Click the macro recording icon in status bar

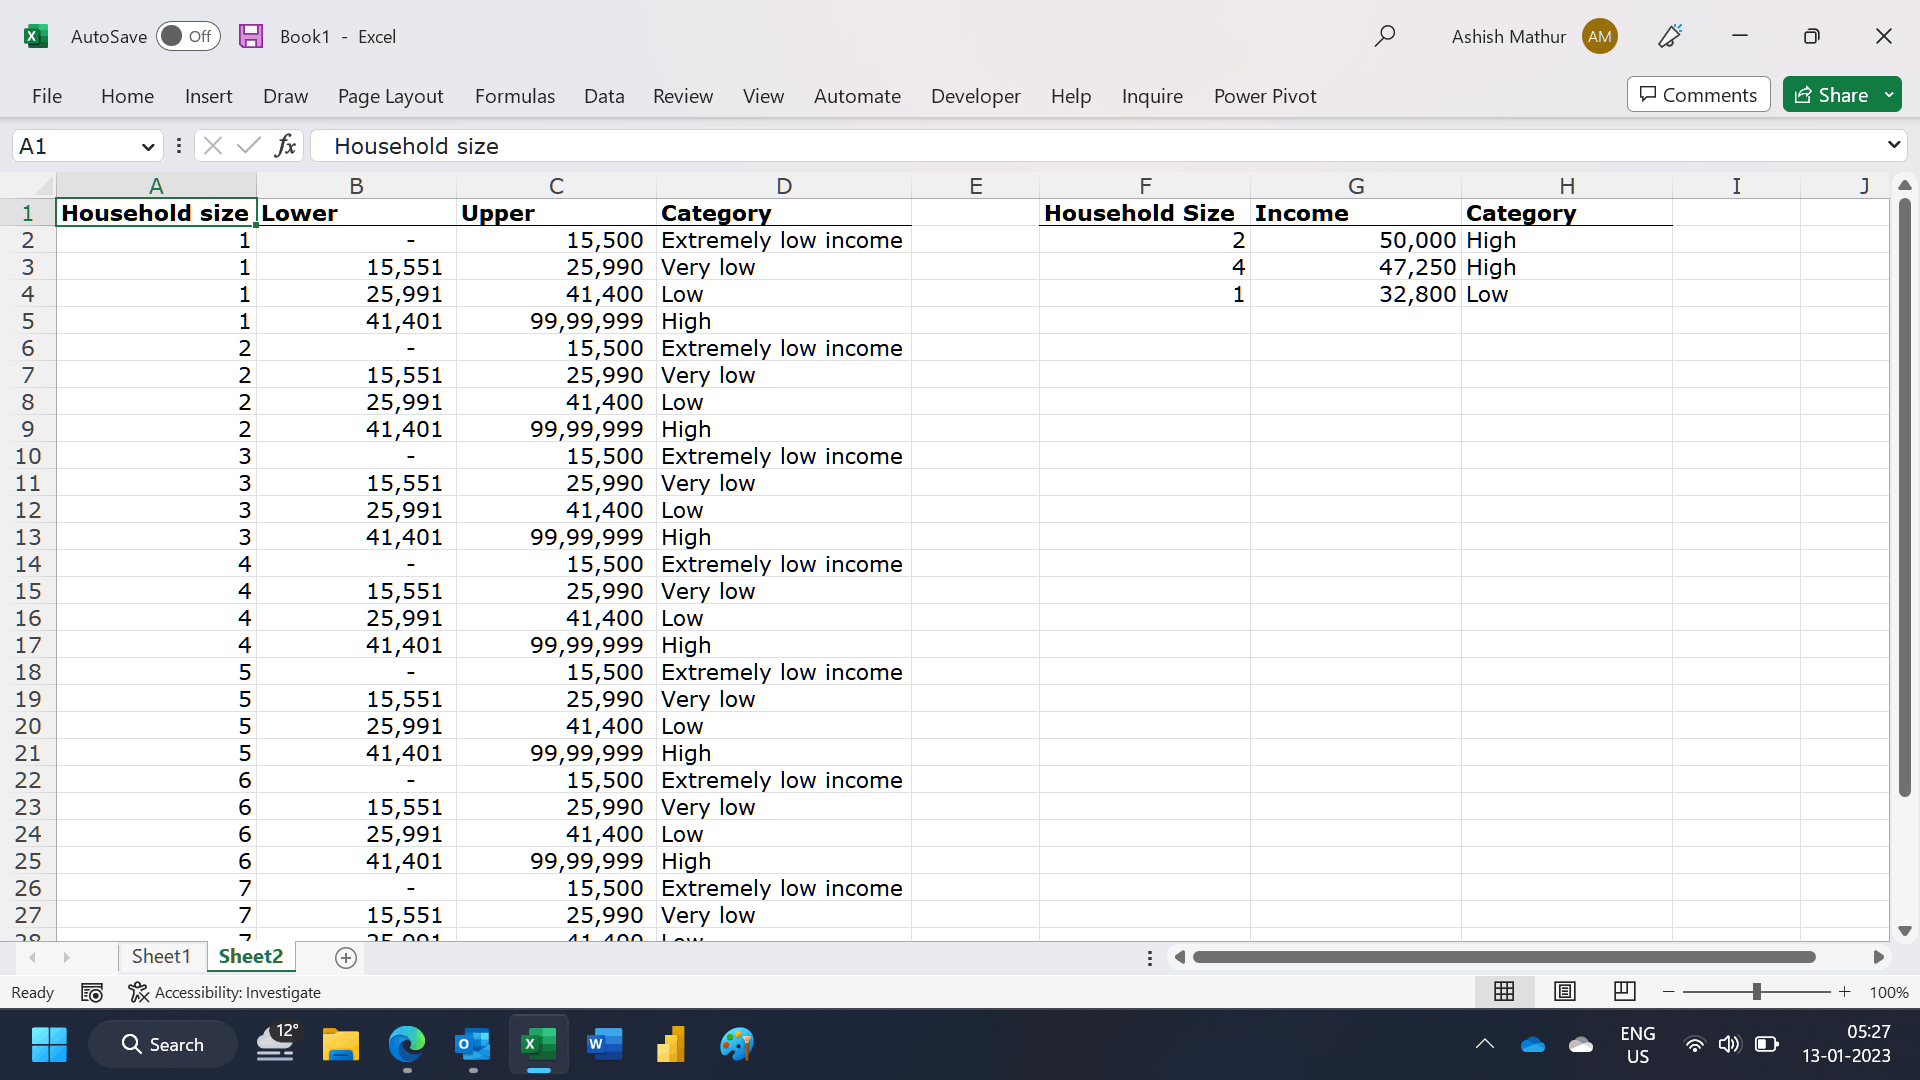92,992
